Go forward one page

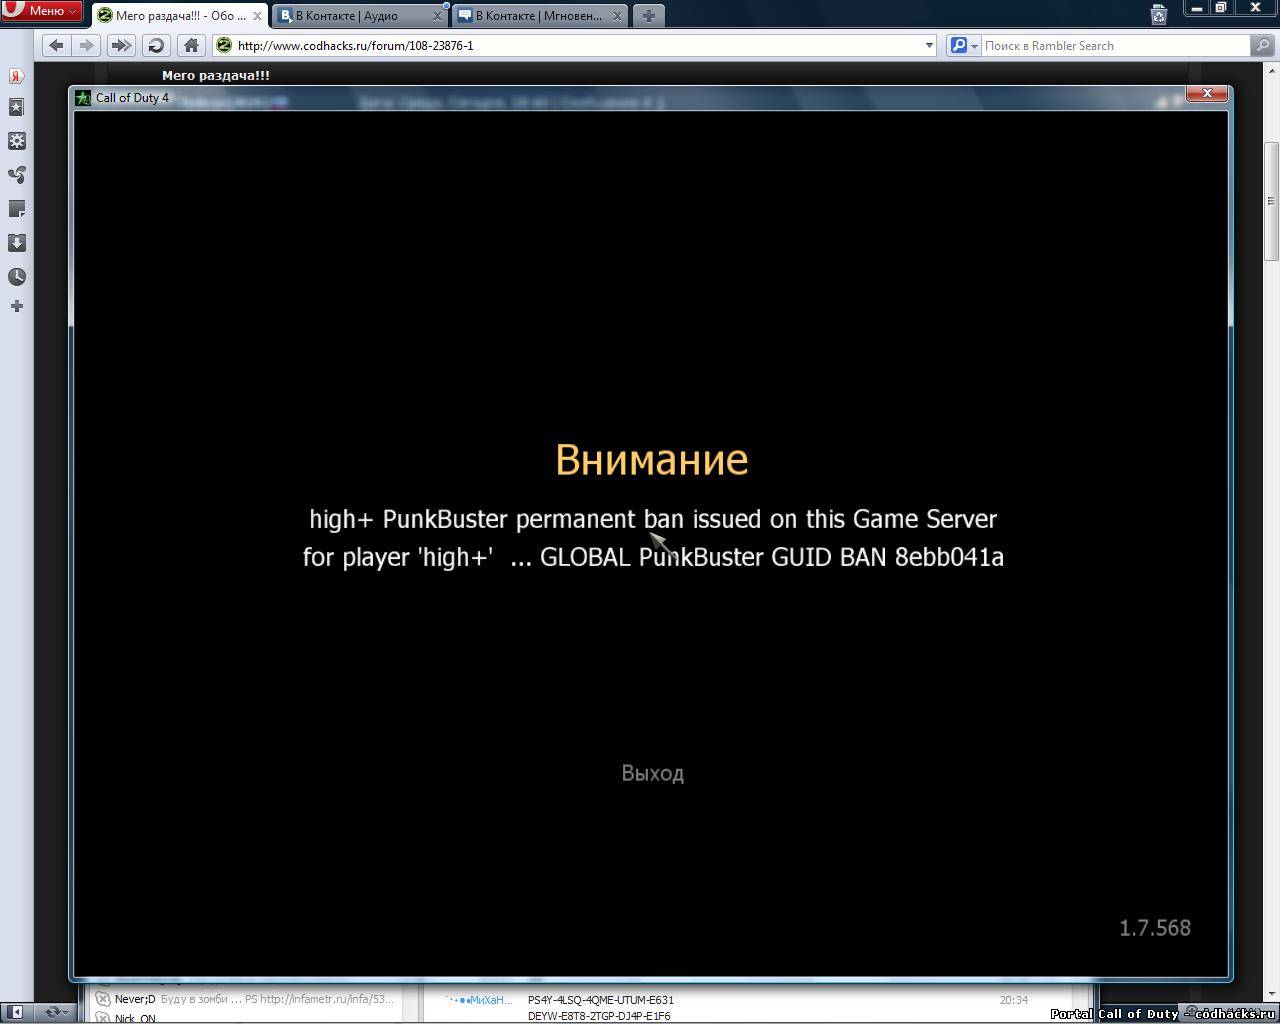[87, 45]
